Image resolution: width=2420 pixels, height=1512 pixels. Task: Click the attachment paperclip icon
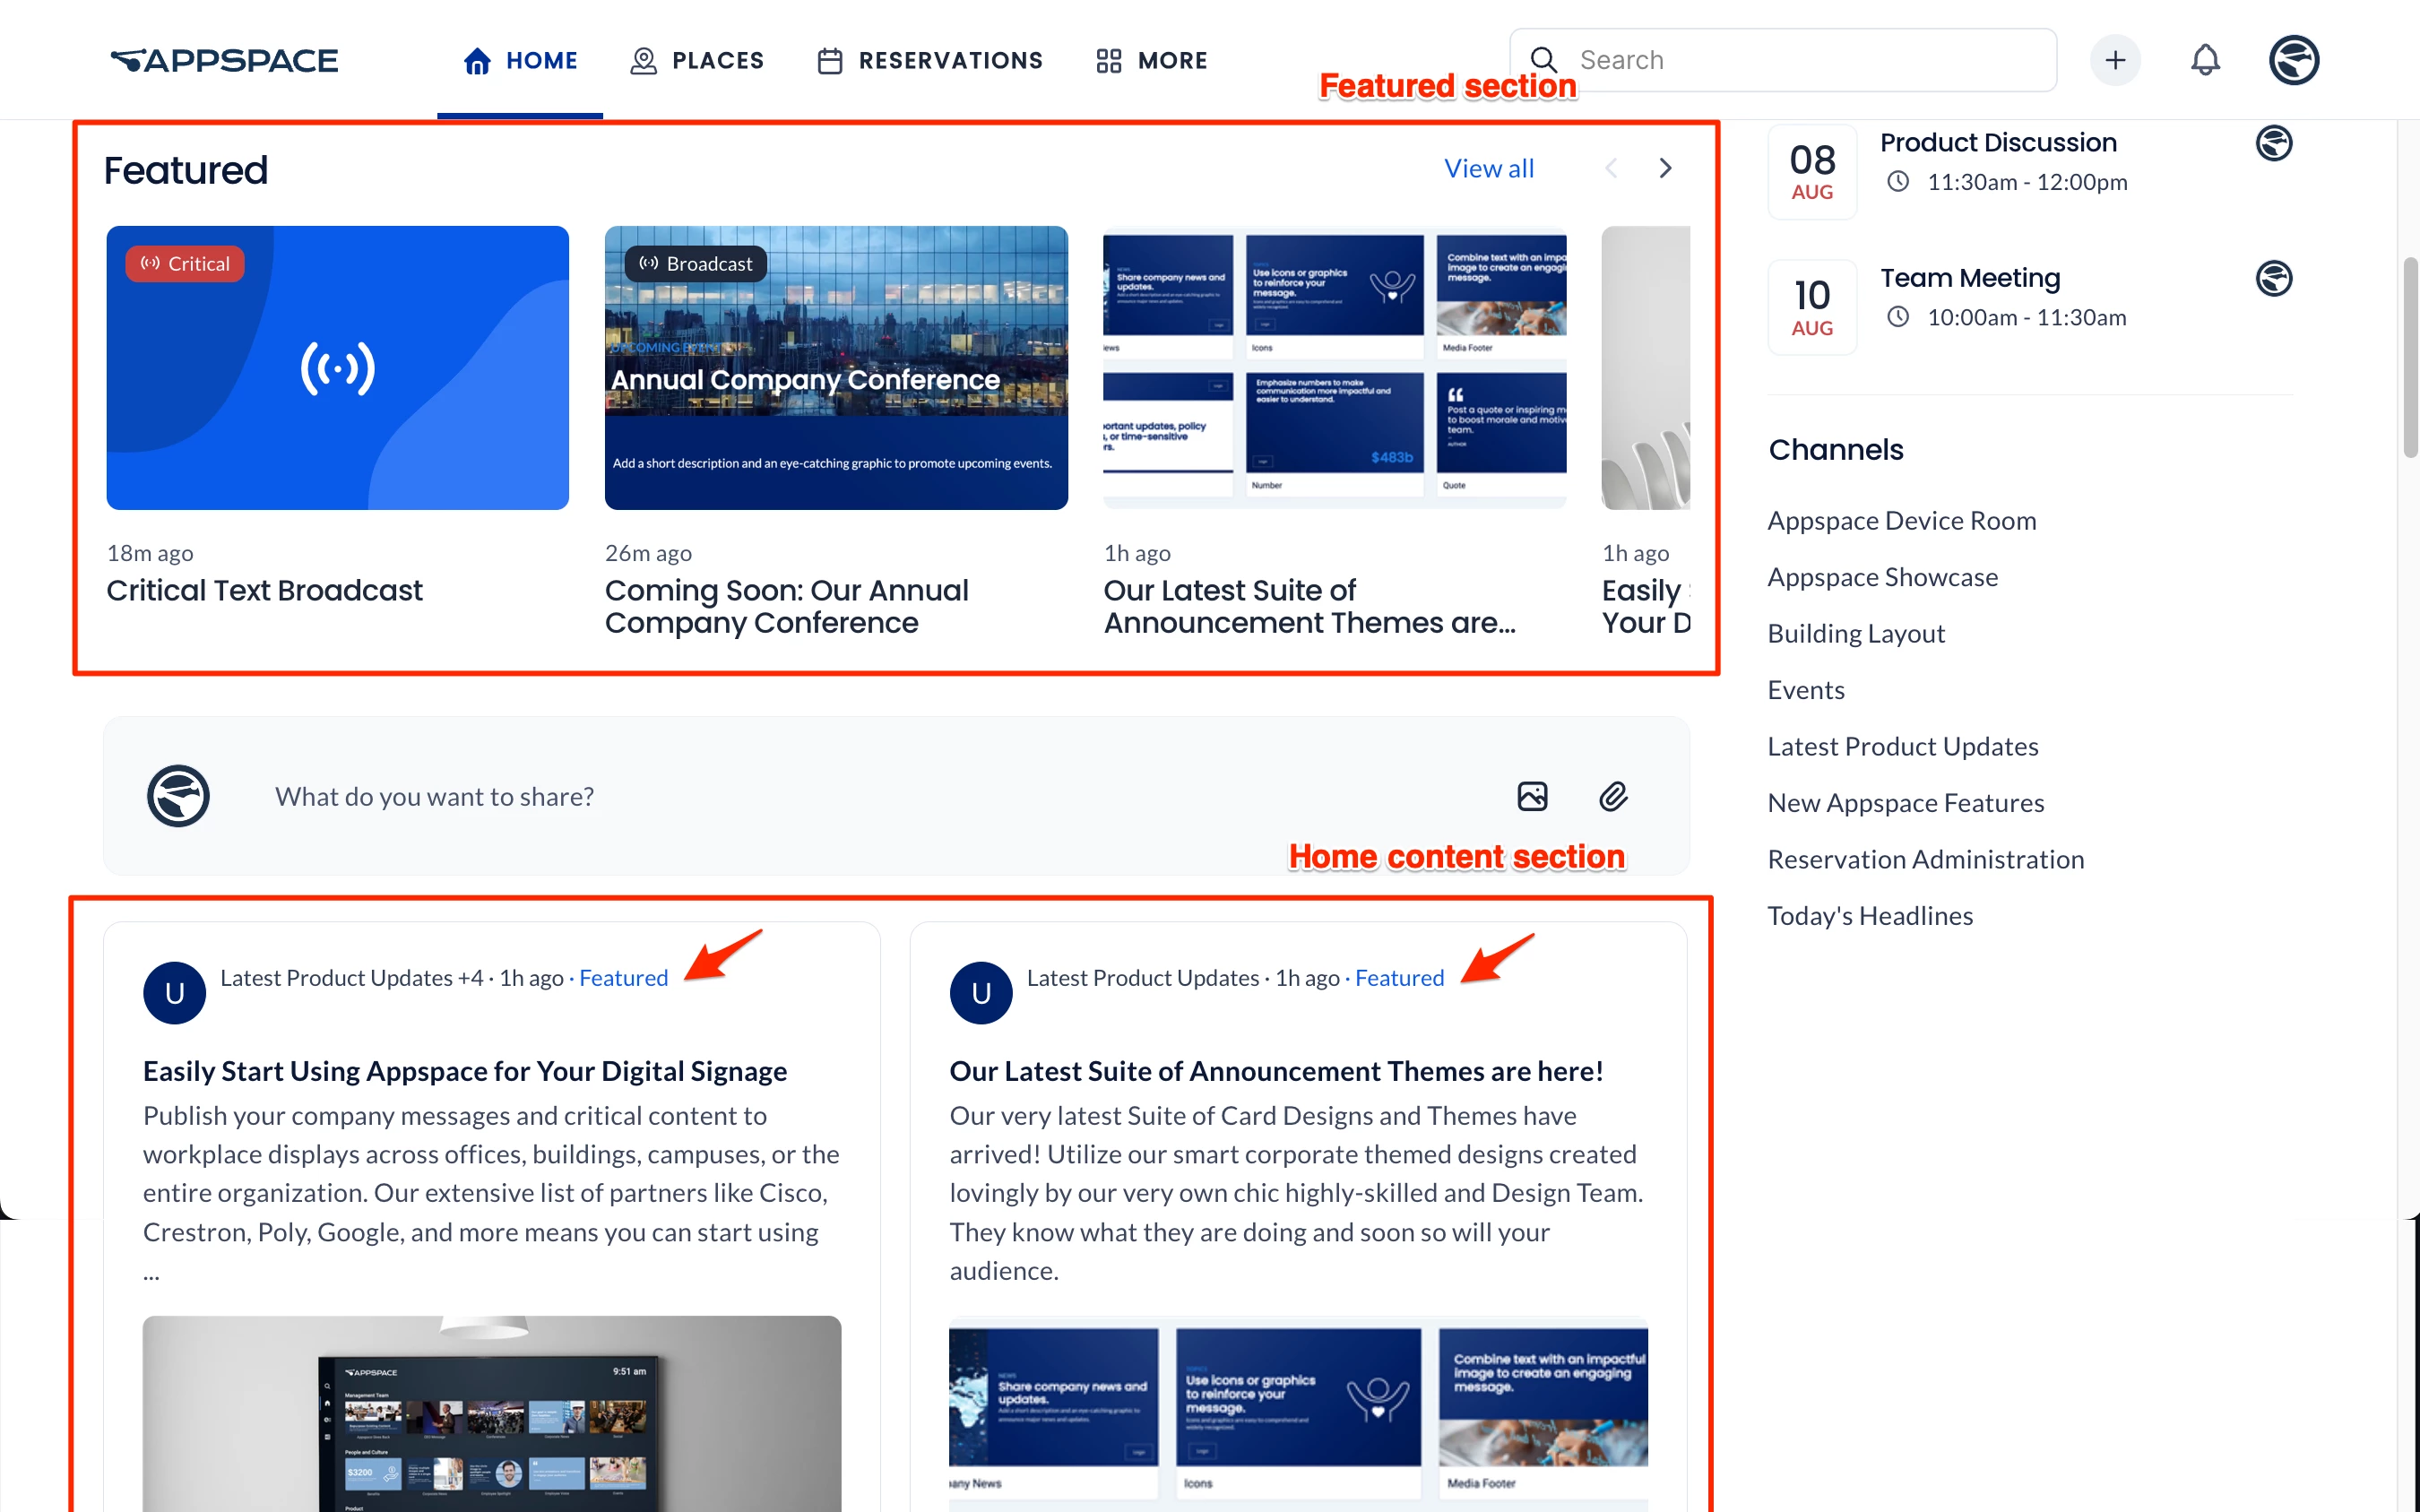coord(1612,796)
